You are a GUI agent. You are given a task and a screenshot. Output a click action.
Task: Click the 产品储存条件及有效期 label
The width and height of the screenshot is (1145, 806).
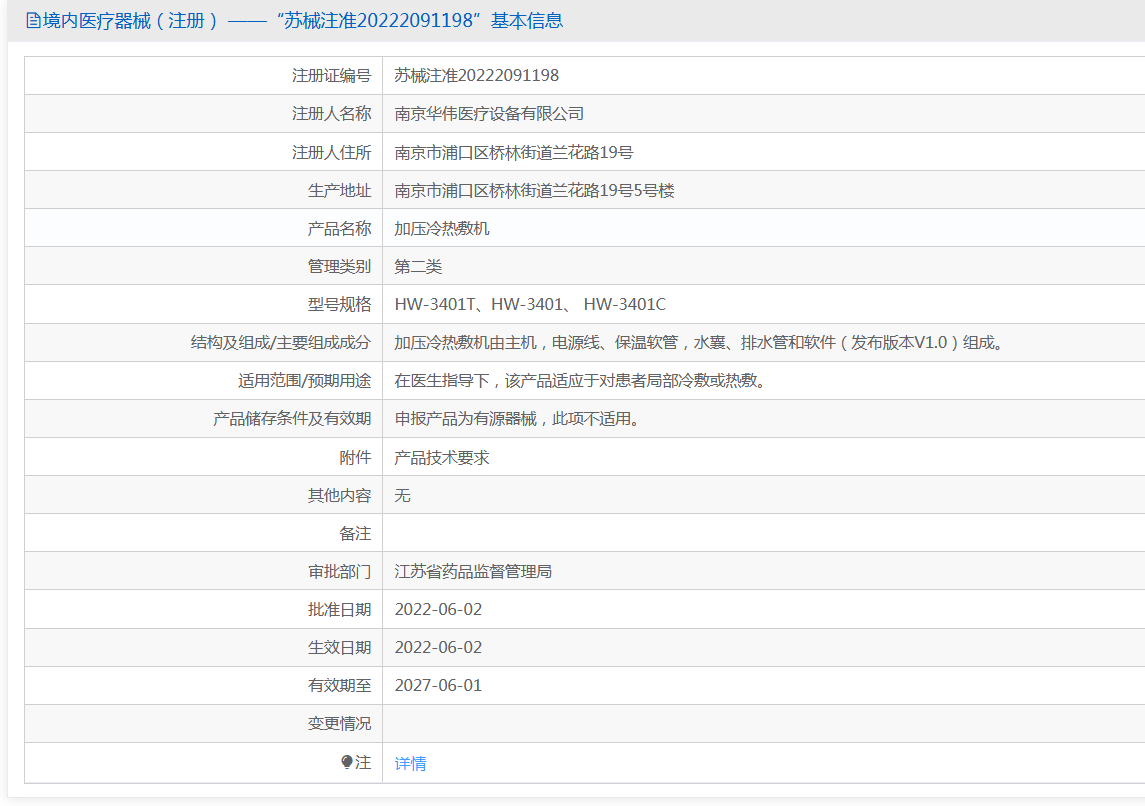click(292, 418)
